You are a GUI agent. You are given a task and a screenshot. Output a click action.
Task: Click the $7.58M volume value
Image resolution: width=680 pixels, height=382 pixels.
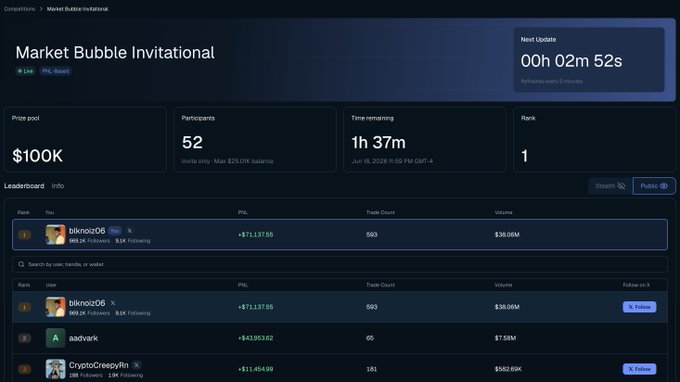pos(505,338)
